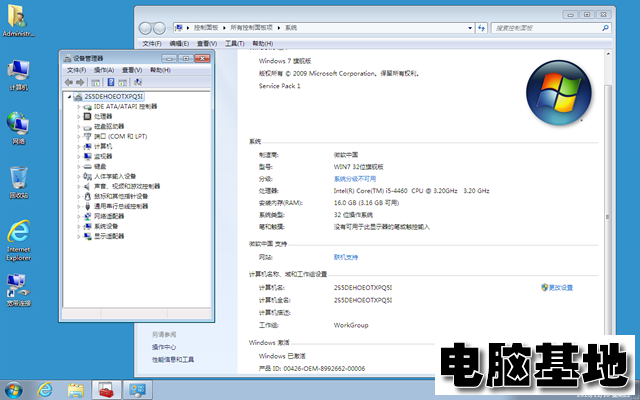The width and height of the screenshot is (640, 400).
Task: Expand the 磁盘驱动器 node
Action: click(79, 127)
